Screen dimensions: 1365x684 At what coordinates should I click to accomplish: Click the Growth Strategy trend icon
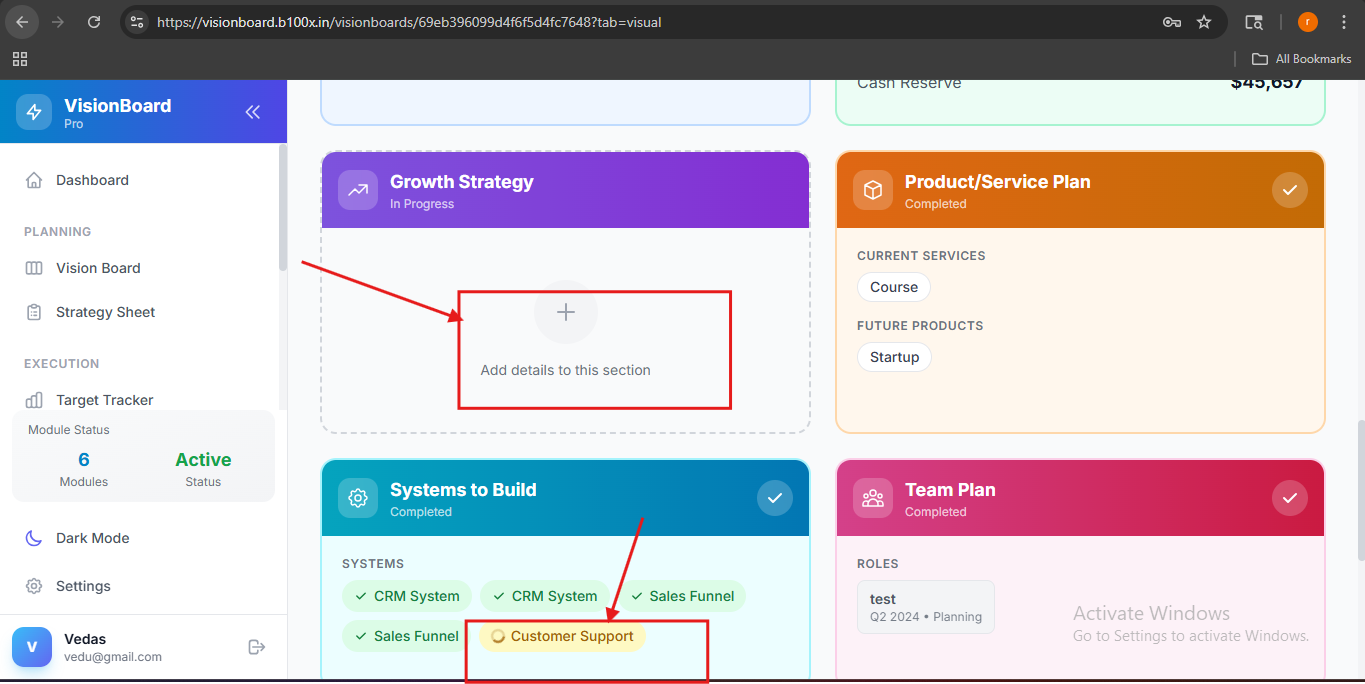(358, 190)
